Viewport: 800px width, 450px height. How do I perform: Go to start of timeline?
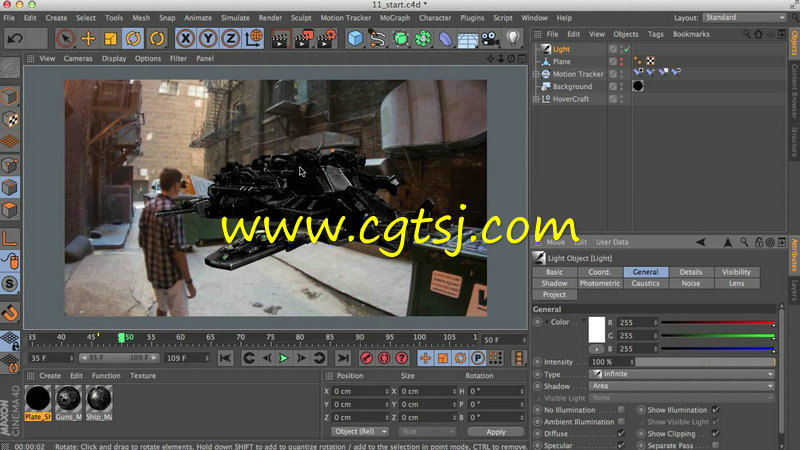tap(226, 358)
